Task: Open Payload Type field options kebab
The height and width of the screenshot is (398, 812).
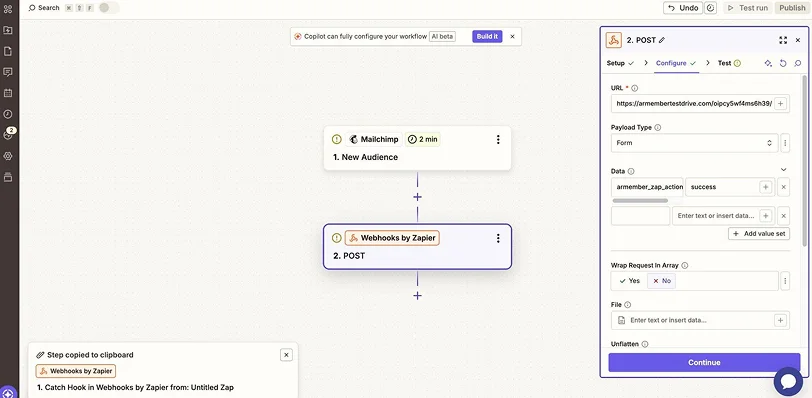Action: 785,143
